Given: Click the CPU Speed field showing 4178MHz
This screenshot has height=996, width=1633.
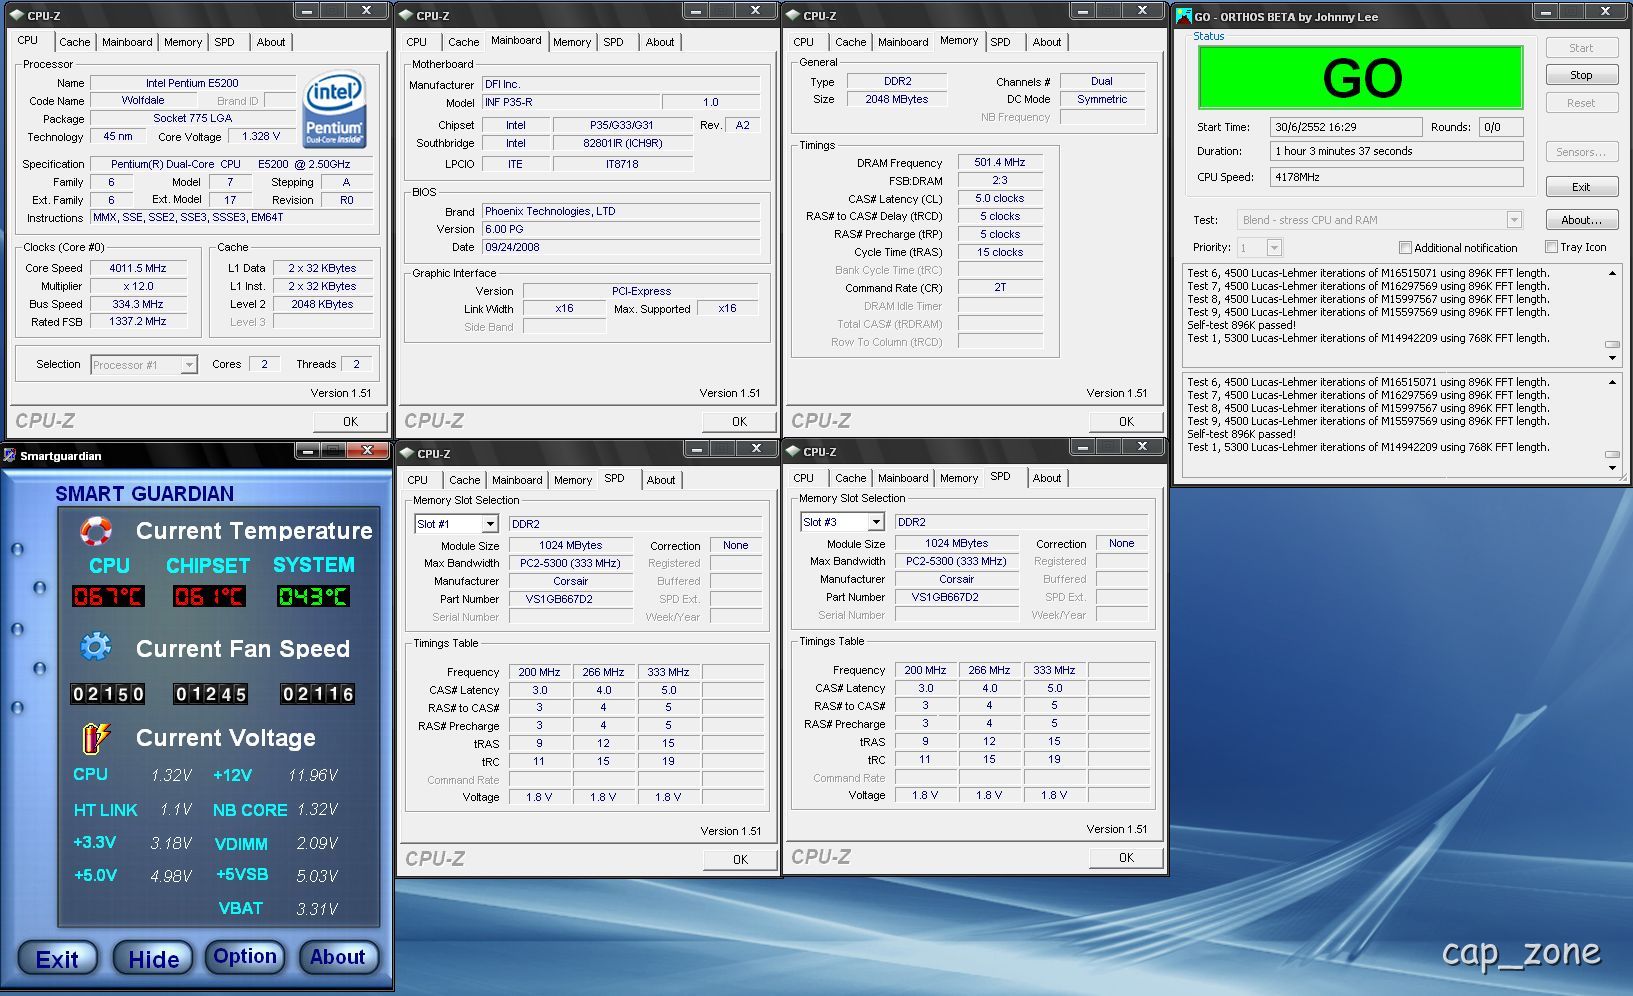Looking at the screenshot, I should pos(1396,177).
